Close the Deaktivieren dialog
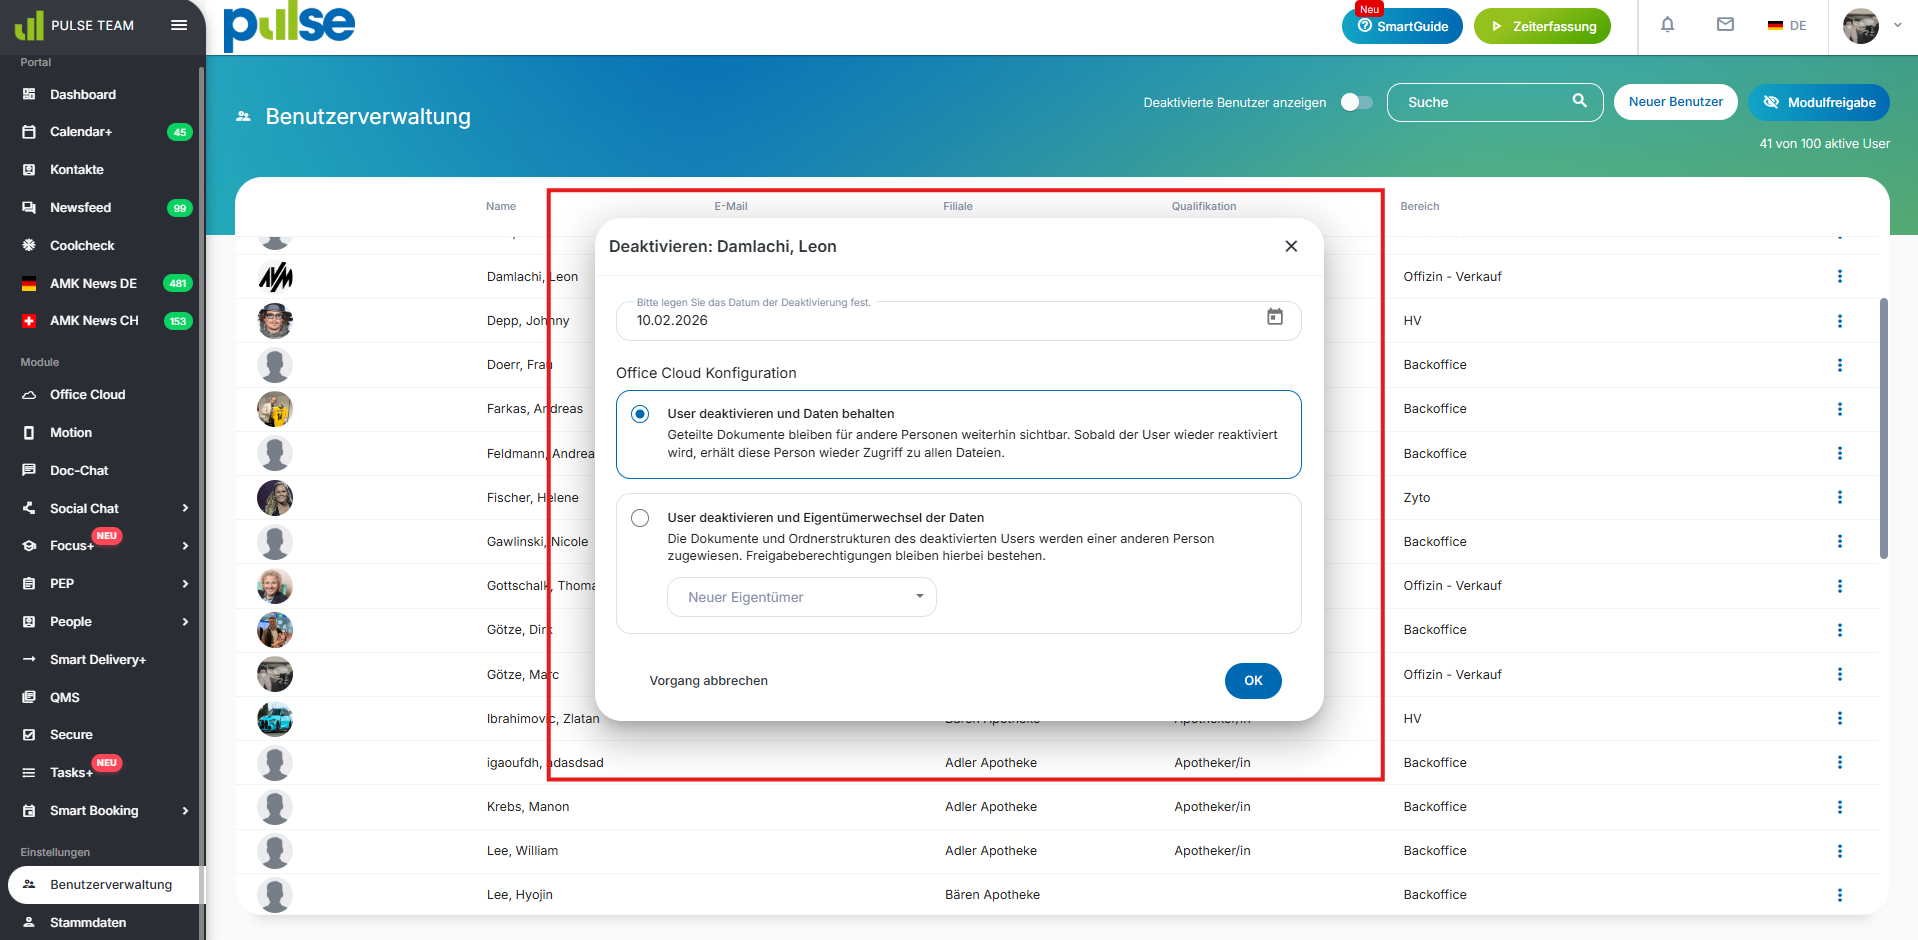Viewport: 1918px width, 940px height. click(1291, 246)
